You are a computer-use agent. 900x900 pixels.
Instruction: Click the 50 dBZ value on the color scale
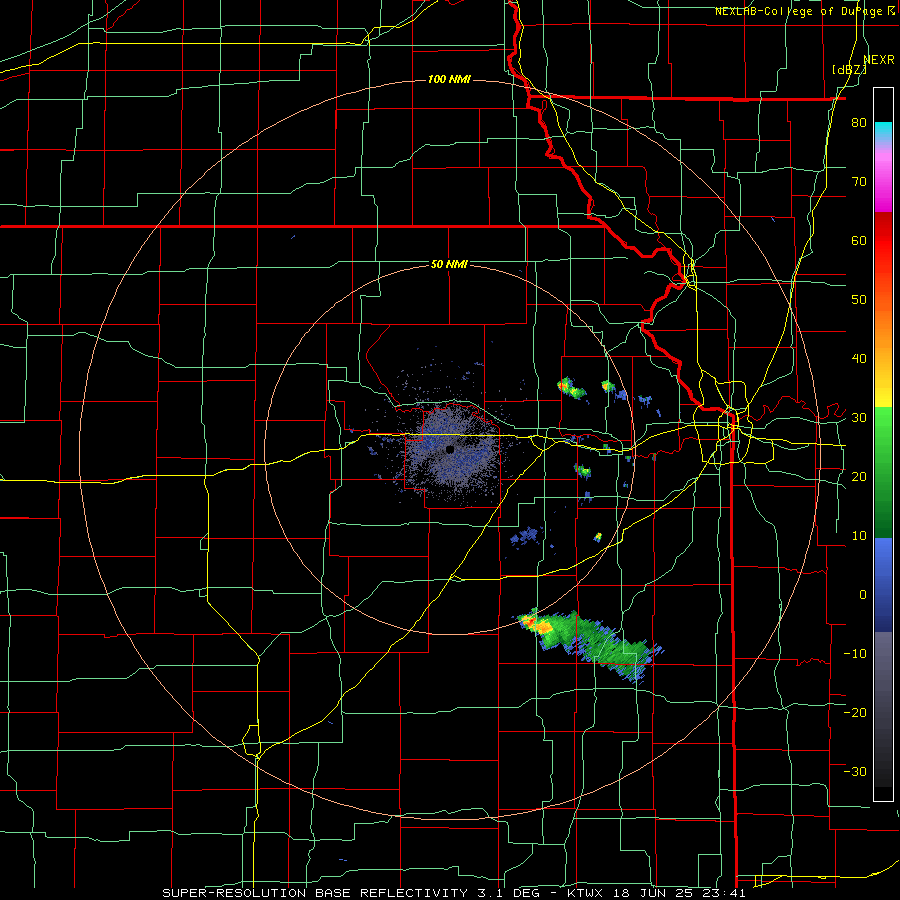(859, 300)
